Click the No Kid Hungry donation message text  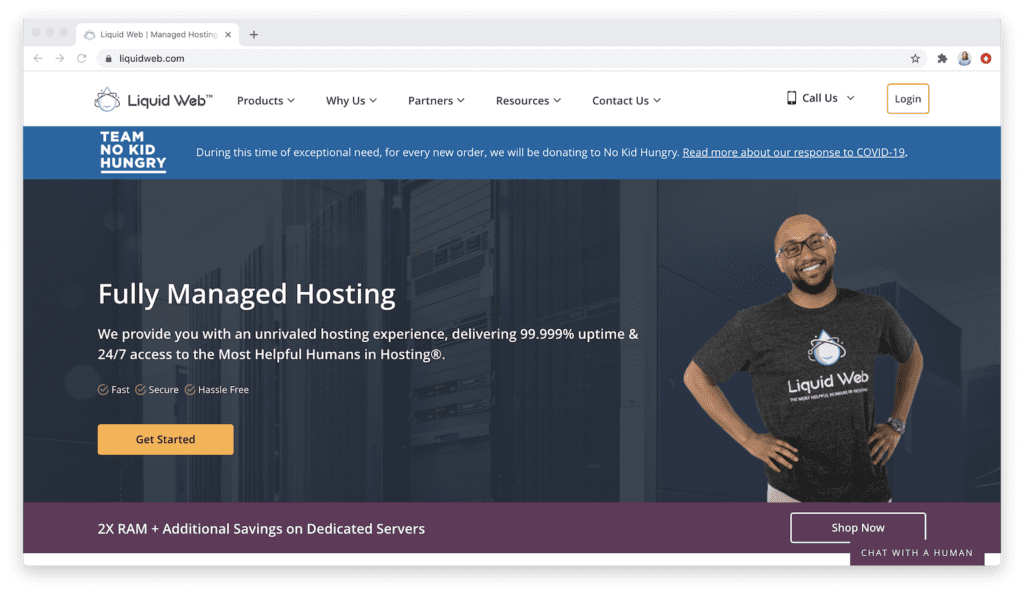pyautogui.click(x=438, y=152)
